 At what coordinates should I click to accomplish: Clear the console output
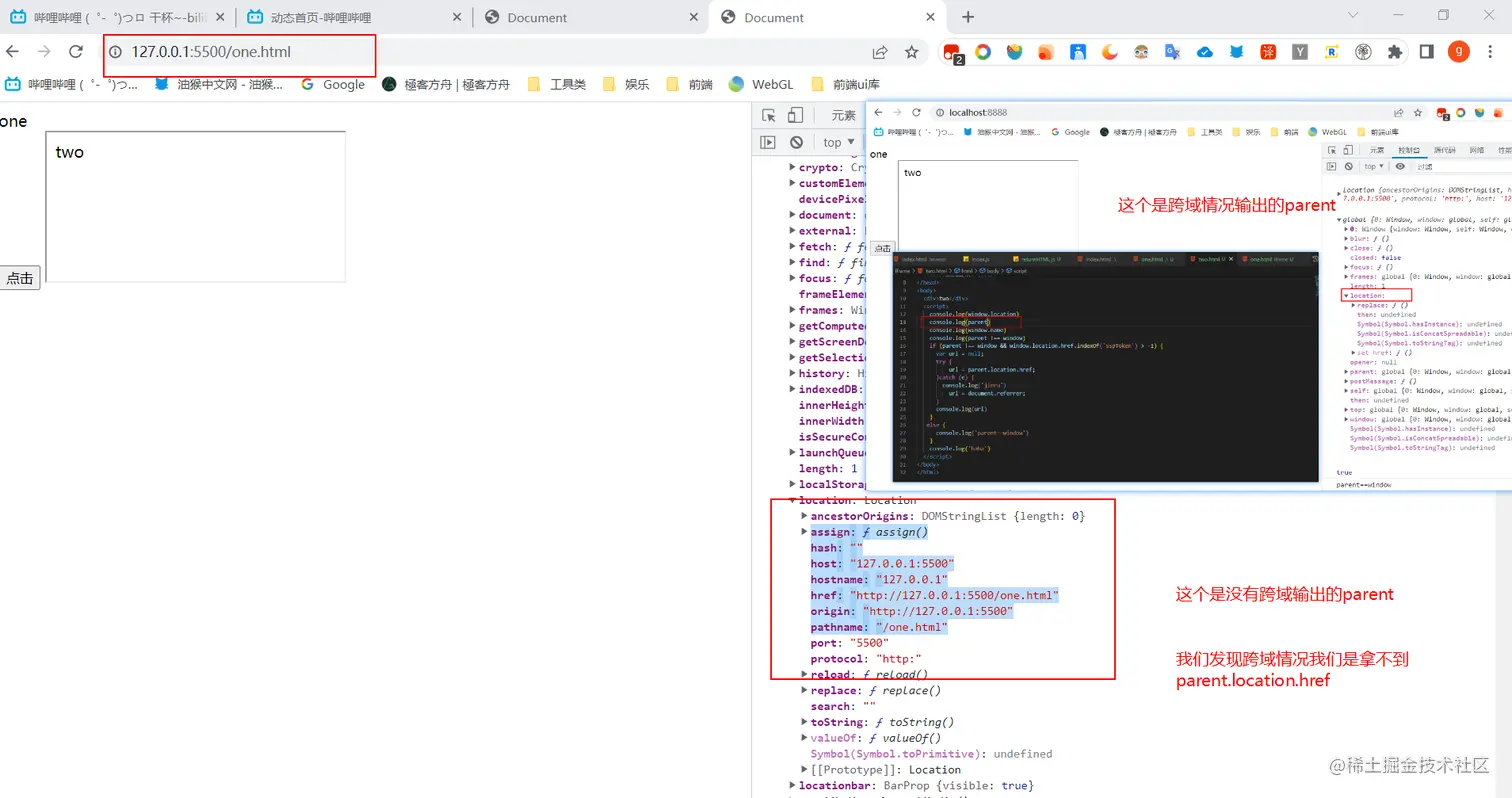tap(796, 142)
